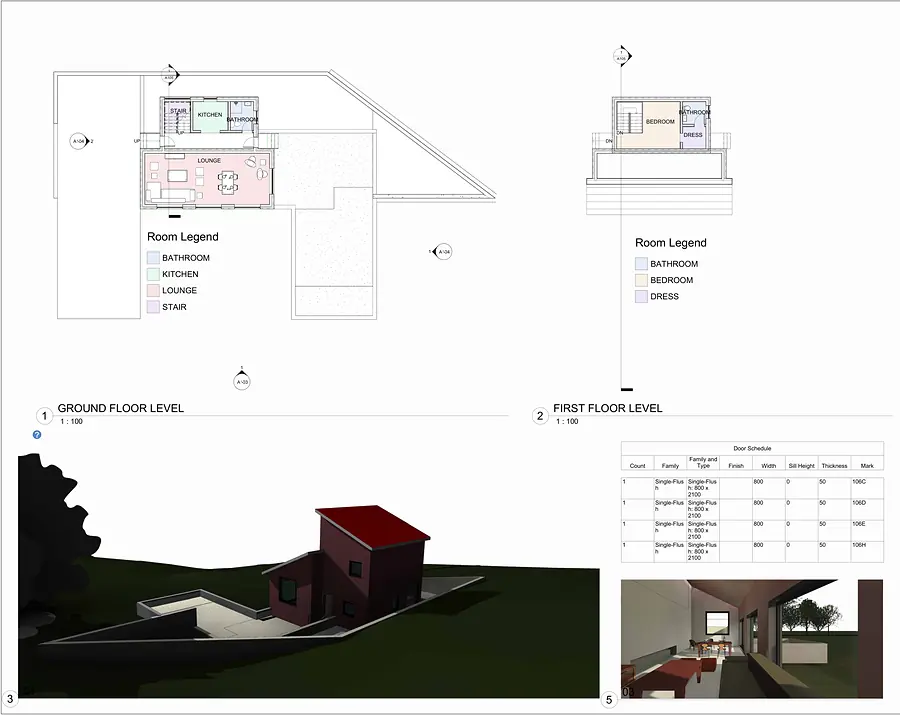Click the section head marker above ground floor plan
This screenshot has width=900, height=715.
170,75
